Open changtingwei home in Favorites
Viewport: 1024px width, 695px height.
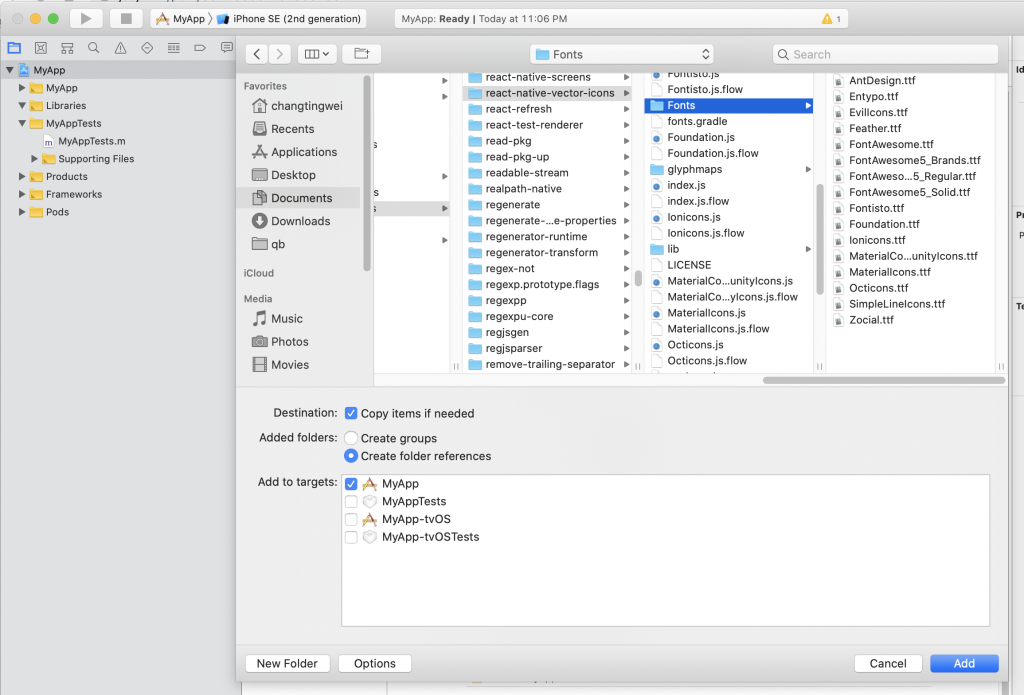click(297, 106)
